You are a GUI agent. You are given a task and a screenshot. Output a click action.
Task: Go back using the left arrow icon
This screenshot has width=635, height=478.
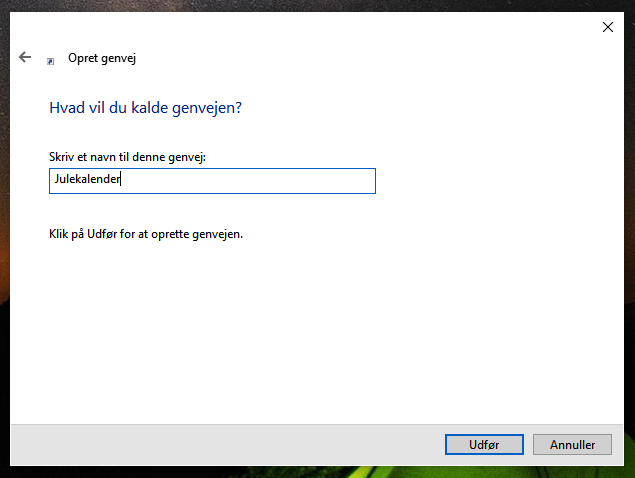[x=25, y=57]
